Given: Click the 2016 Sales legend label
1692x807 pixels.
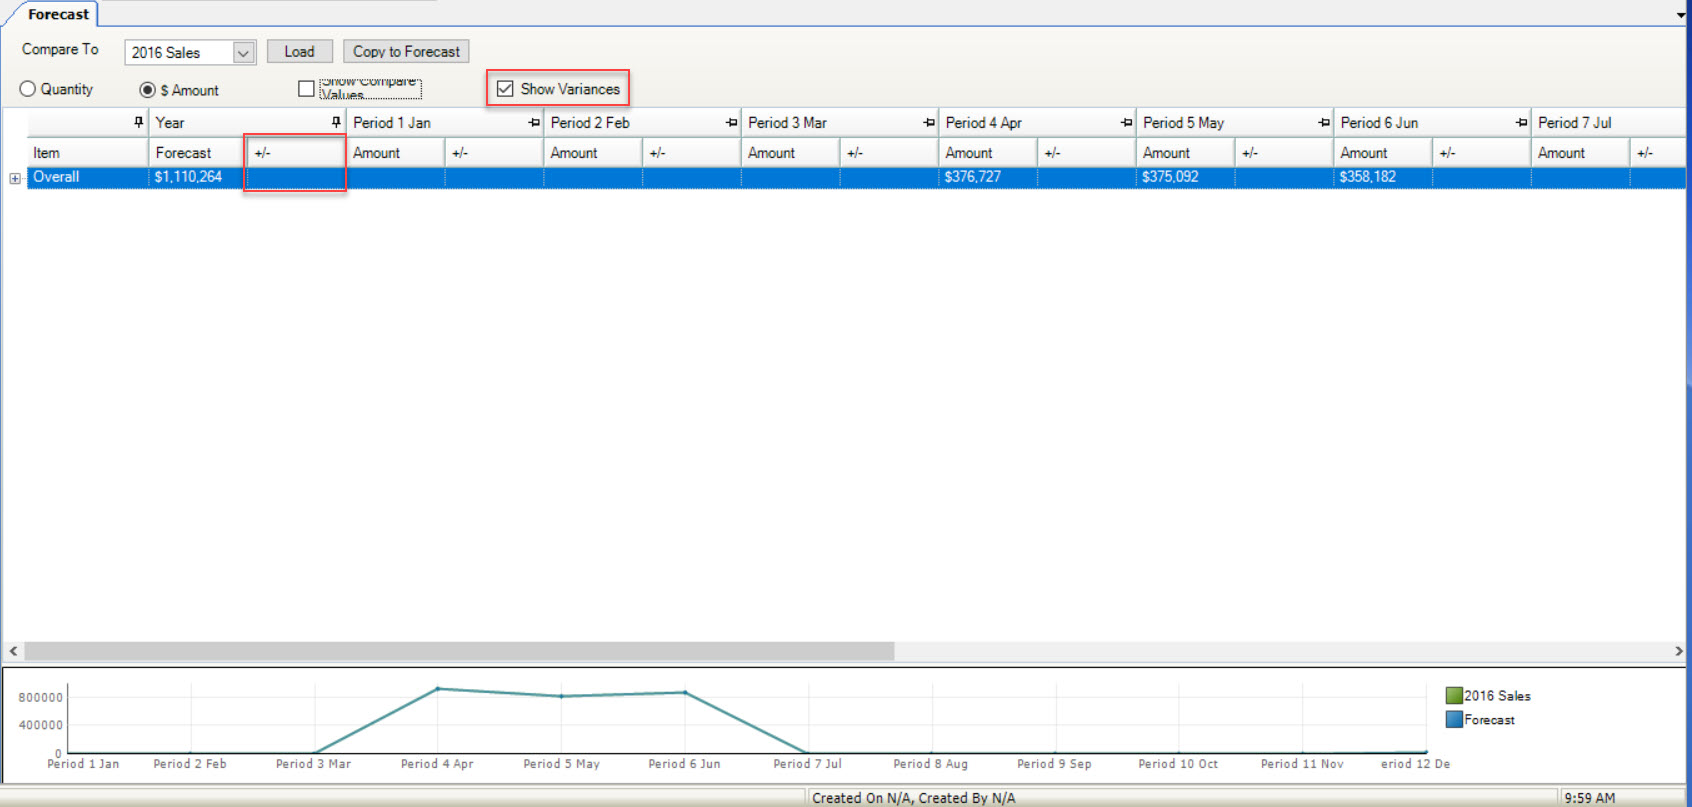Looking at the screenshot, I should [1497, 696].
